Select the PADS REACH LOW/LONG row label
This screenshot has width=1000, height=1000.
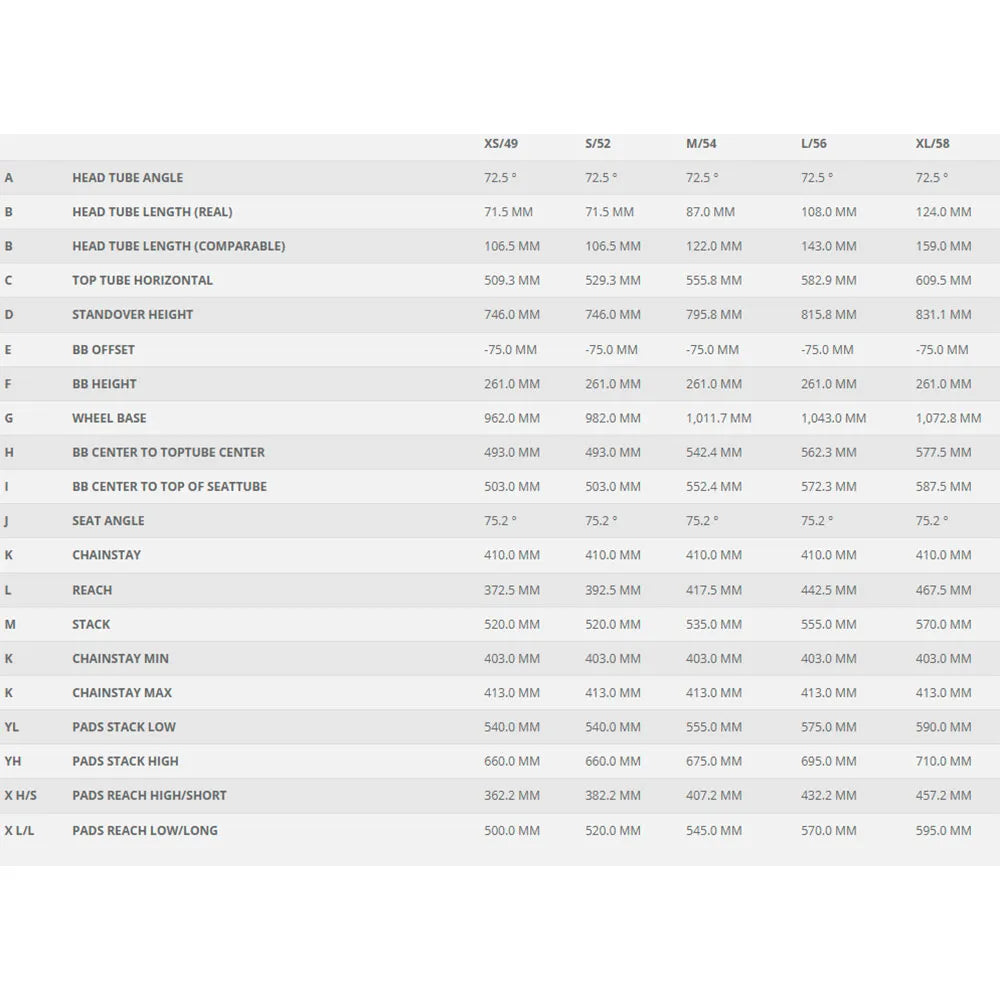pos(145,830)
